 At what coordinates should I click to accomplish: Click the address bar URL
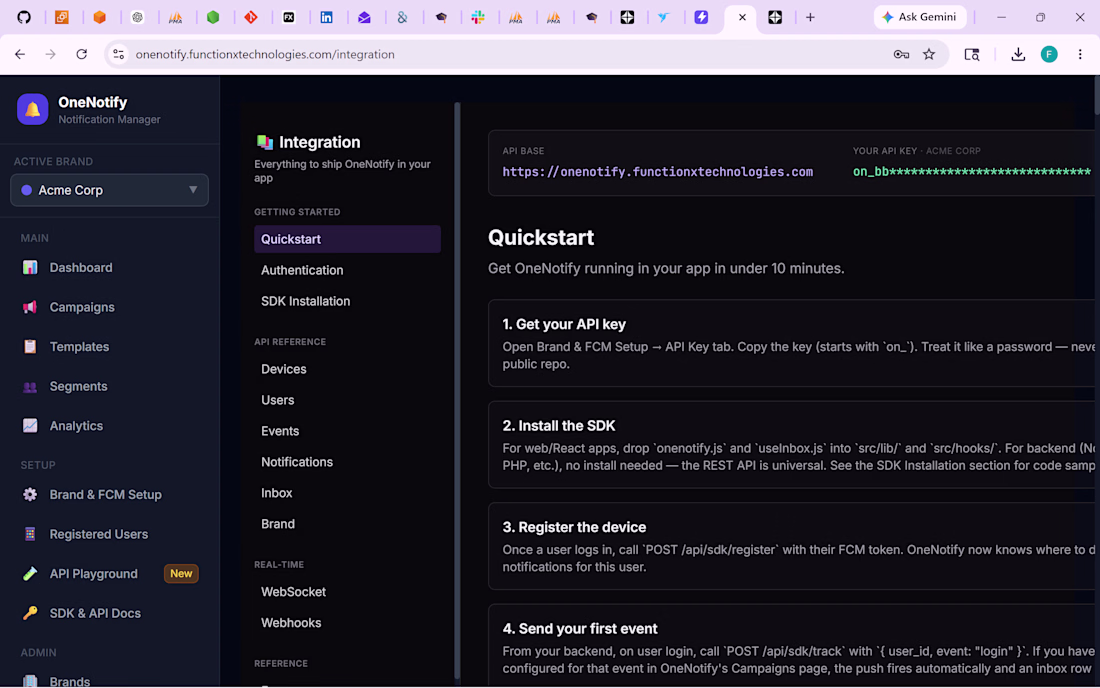tap(265, 54)
